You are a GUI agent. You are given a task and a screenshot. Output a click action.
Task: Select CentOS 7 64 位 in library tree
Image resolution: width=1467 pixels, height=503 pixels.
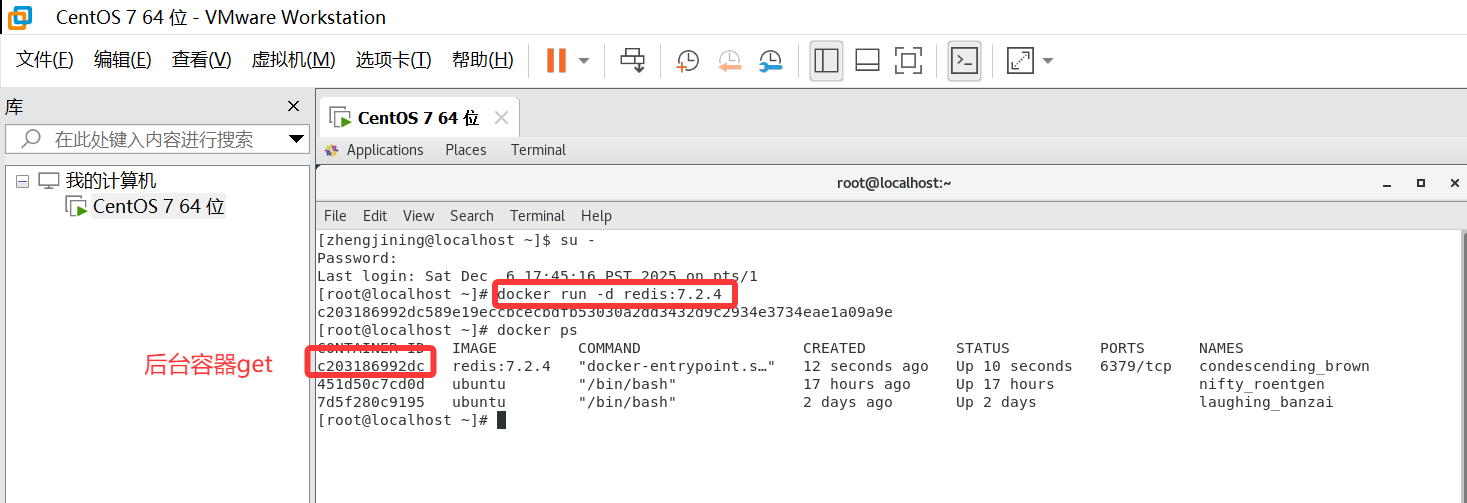pos(158,207)
